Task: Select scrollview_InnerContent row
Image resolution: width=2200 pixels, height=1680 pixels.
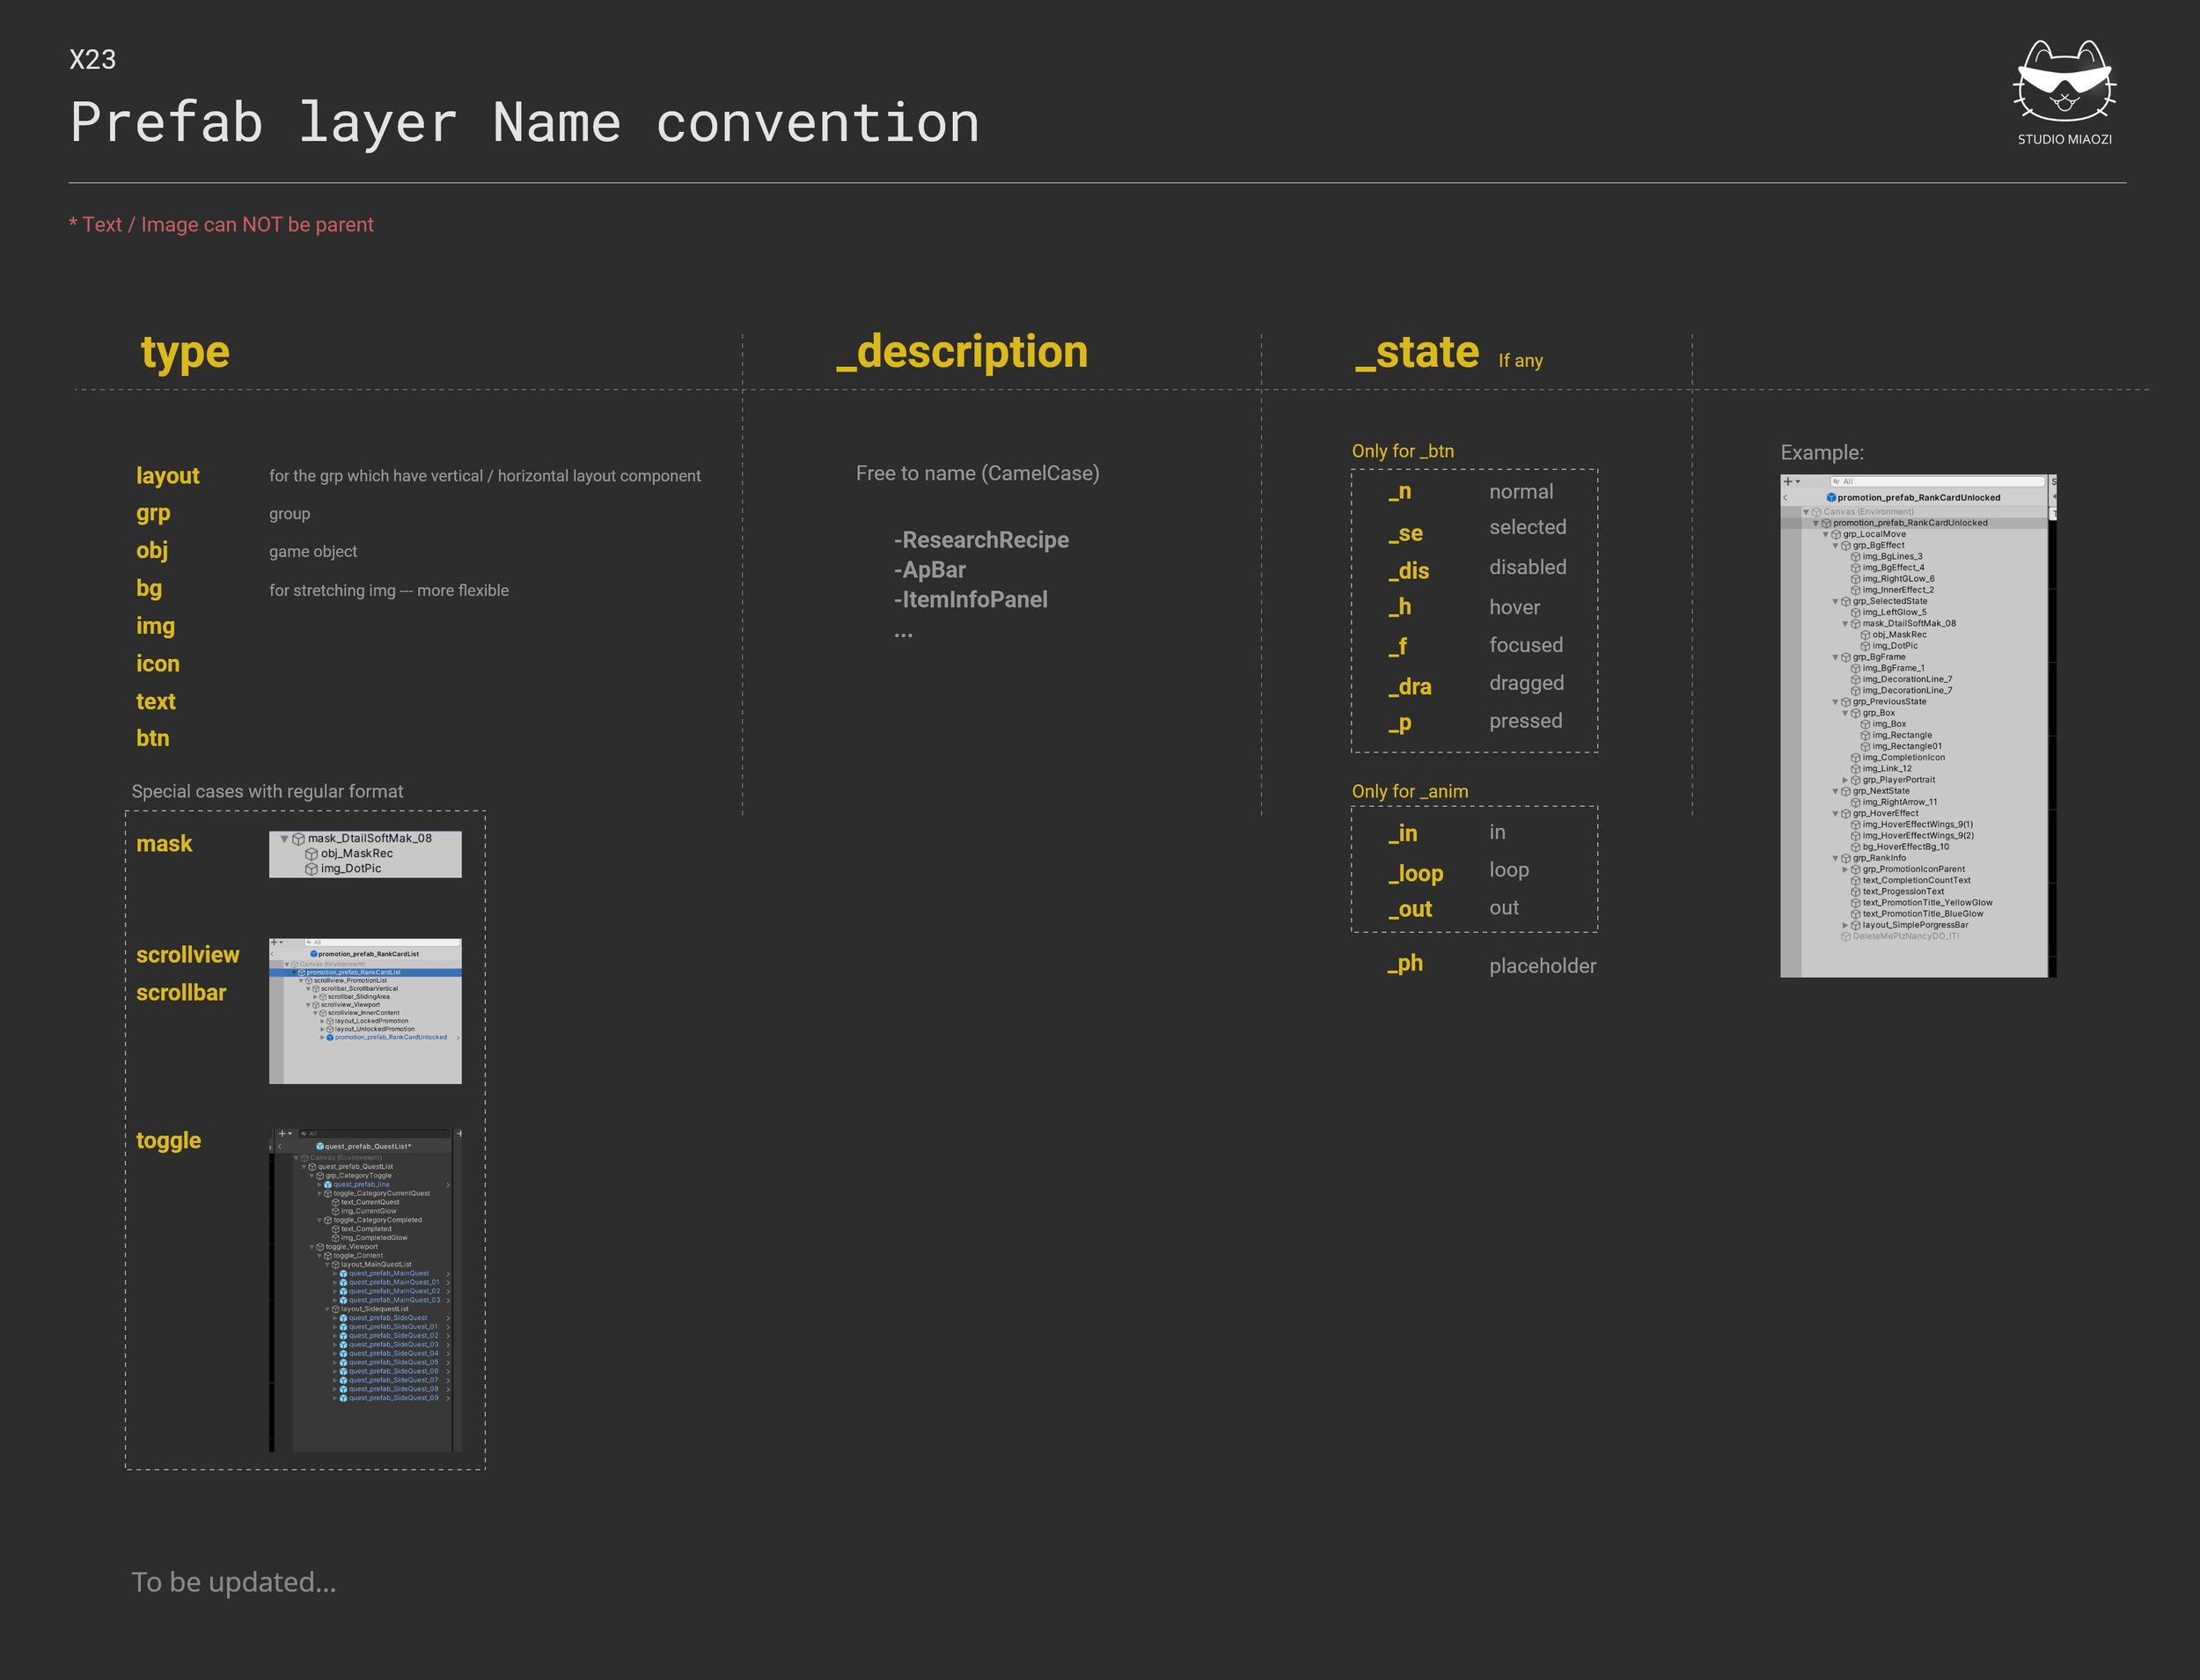Action: (x=364, y=1013)
